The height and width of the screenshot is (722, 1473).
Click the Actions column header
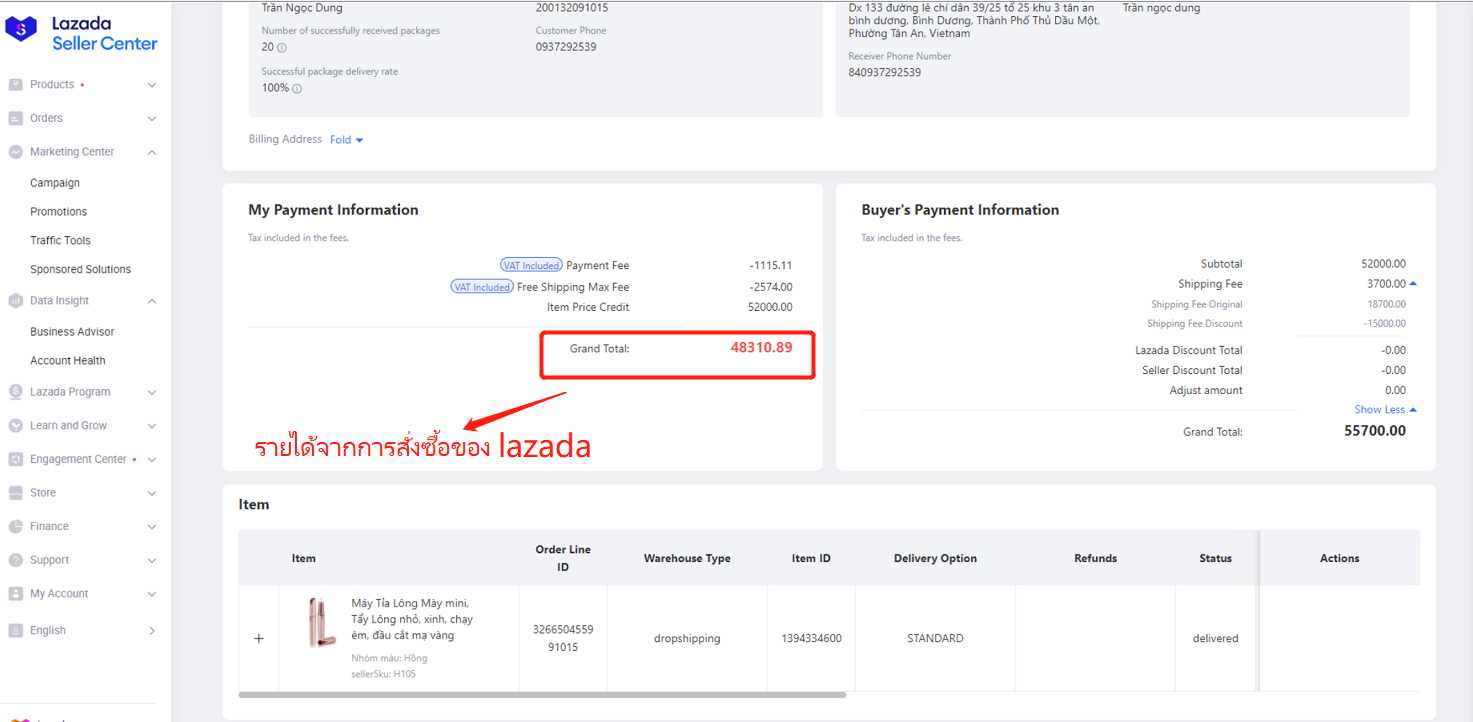(1340, 559)
